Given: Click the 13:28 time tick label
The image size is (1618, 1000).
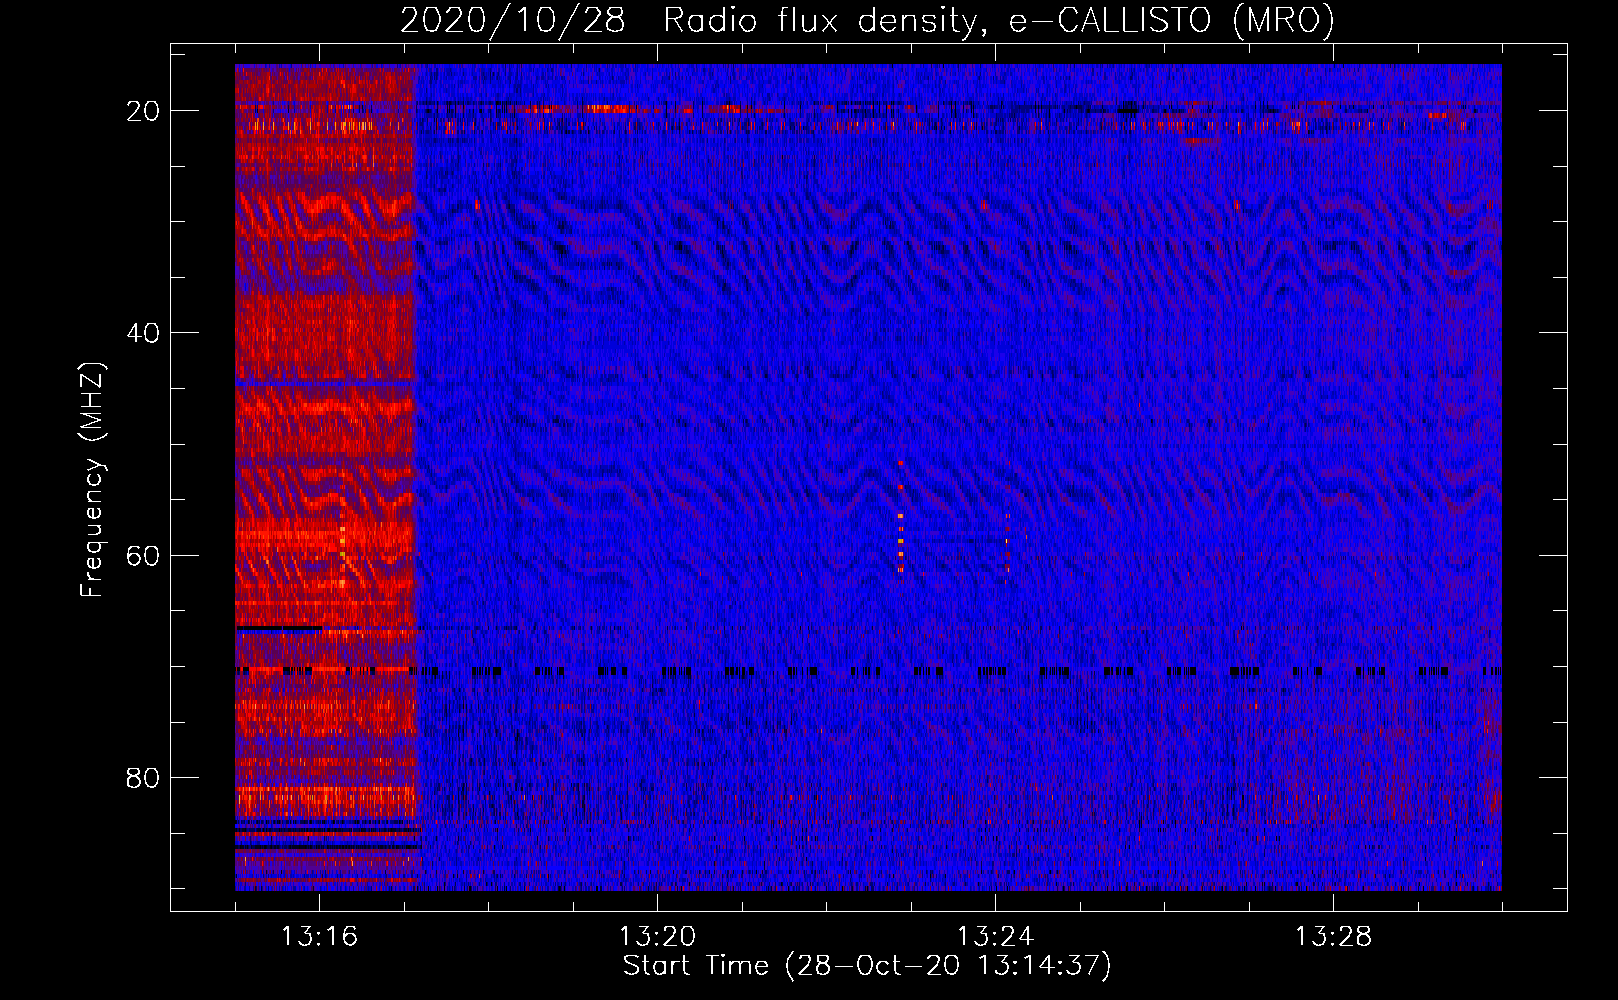Looking at the screenshot, I should (x=1333, y=937).
